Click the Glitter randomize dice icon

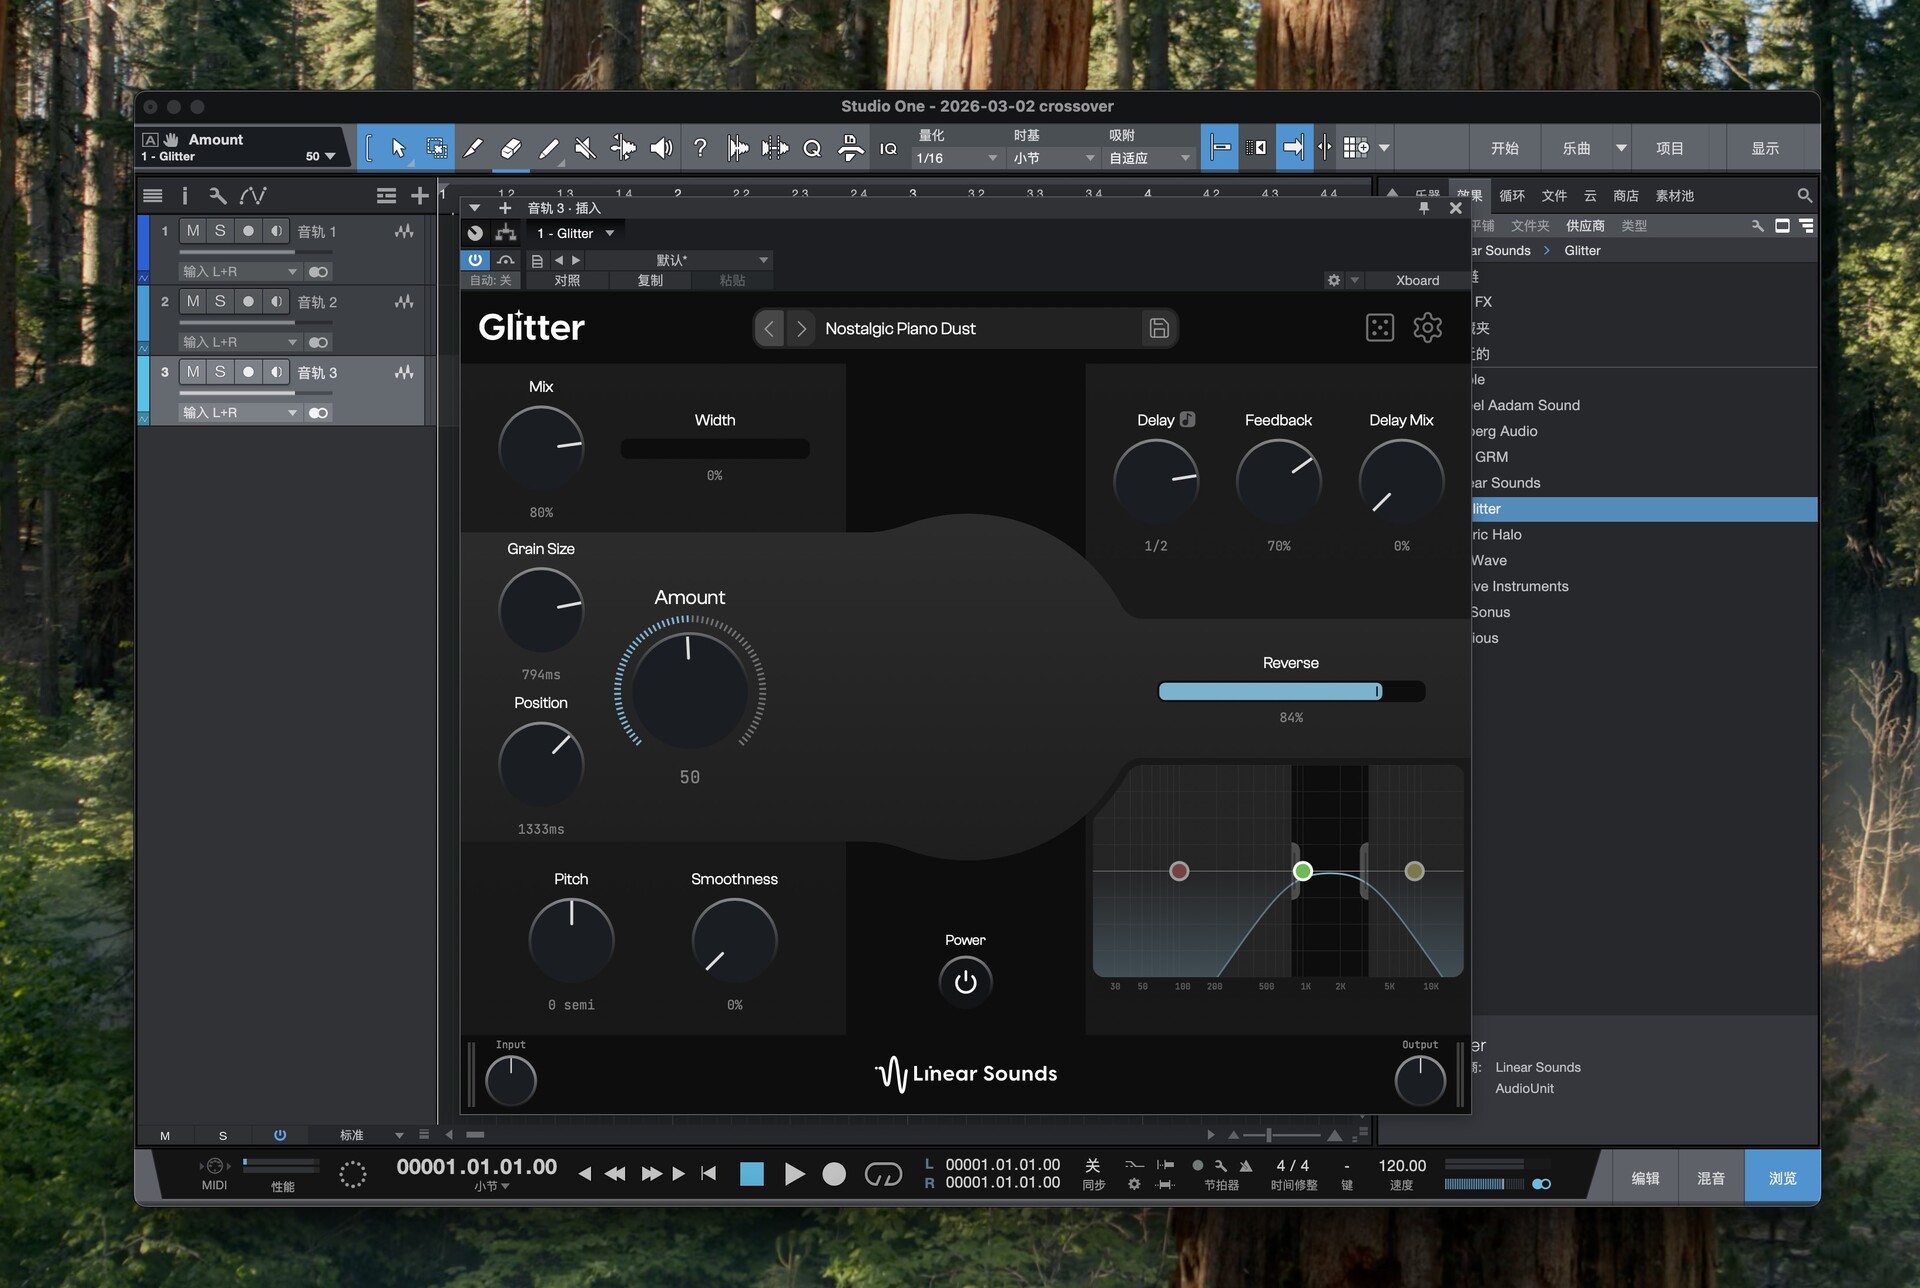pyautogui.click(x=1379, y=328)
